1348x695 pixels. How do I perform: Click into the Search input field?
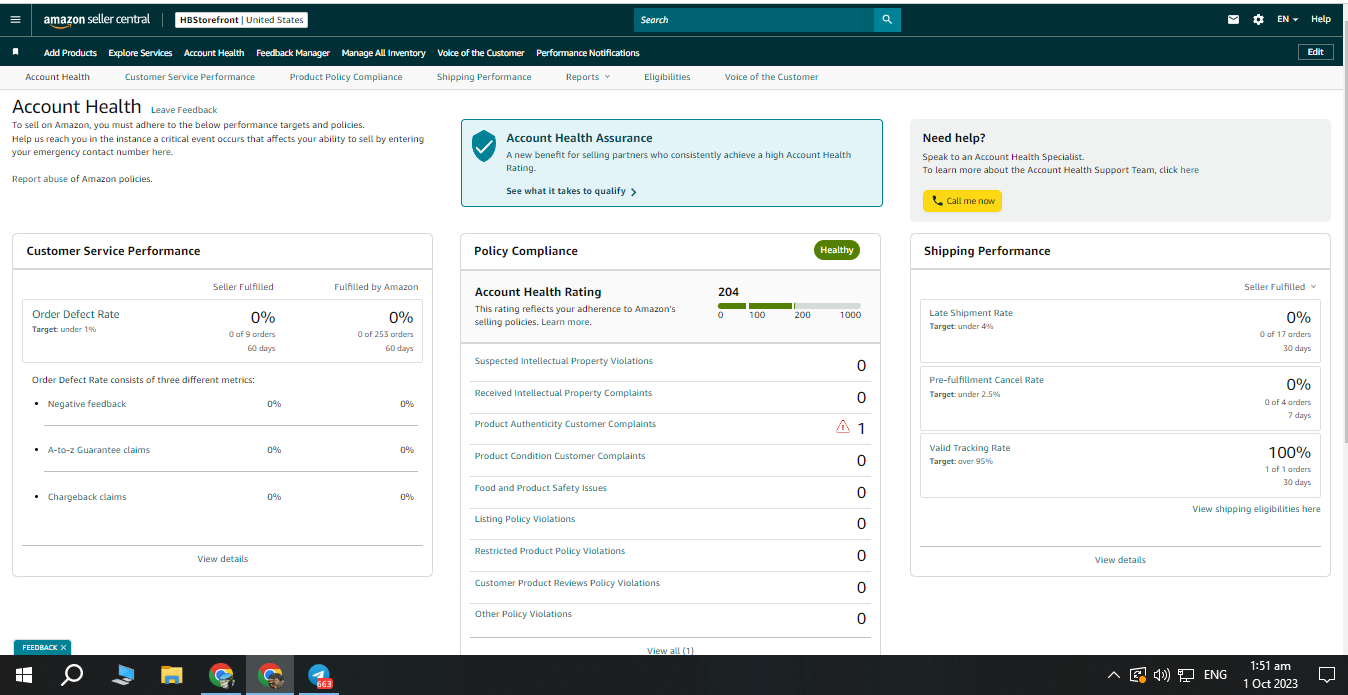click(754, 19)
